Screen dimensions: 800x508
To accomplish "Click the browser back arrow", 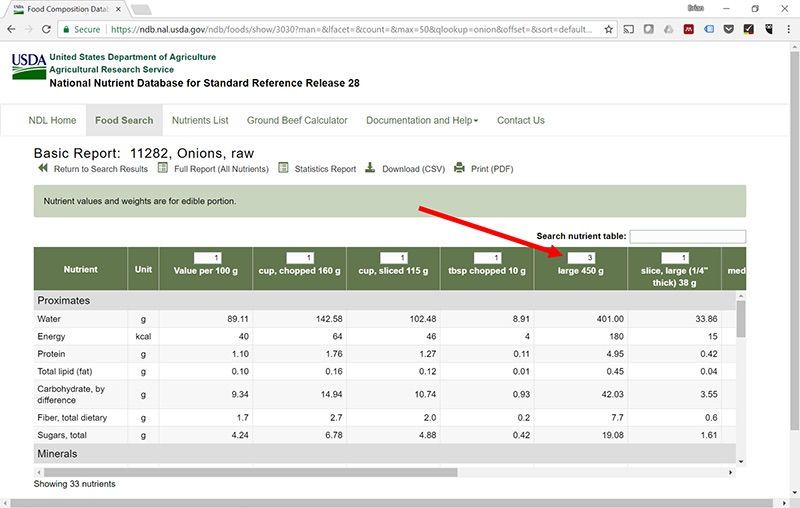I will coord(11,30).
